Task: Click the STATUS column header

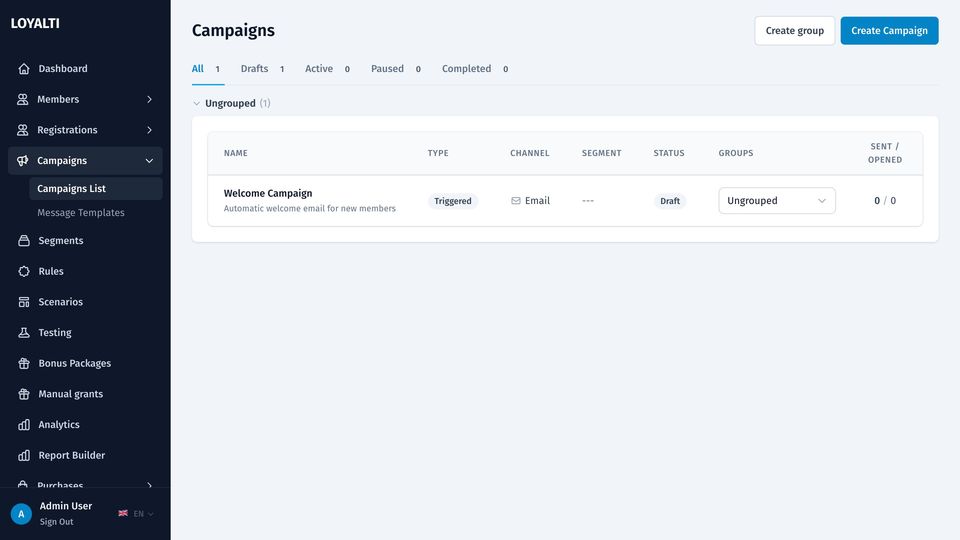Action: [x=669, y=153]
